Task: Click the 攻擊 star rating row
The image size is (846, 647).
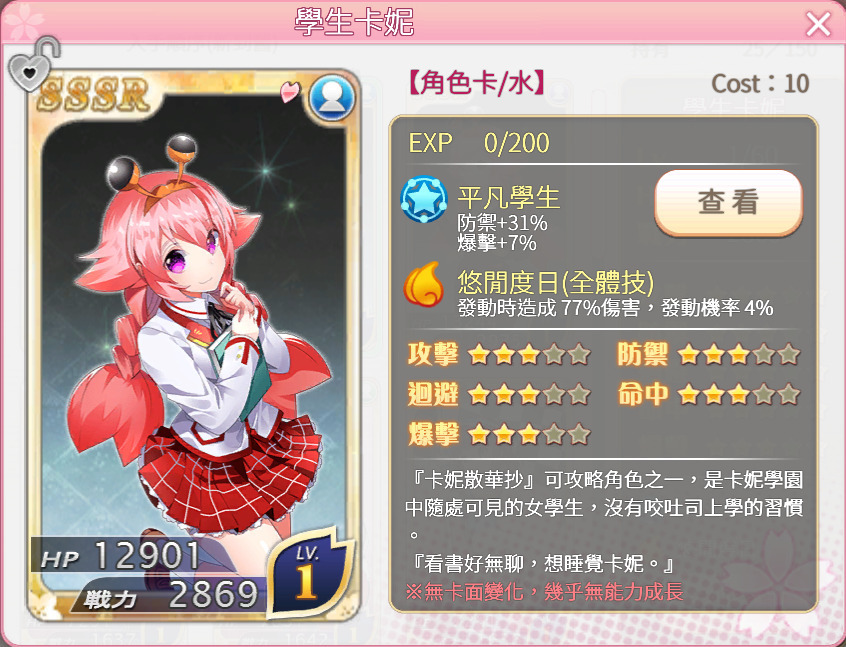Action: click(499, 355)
